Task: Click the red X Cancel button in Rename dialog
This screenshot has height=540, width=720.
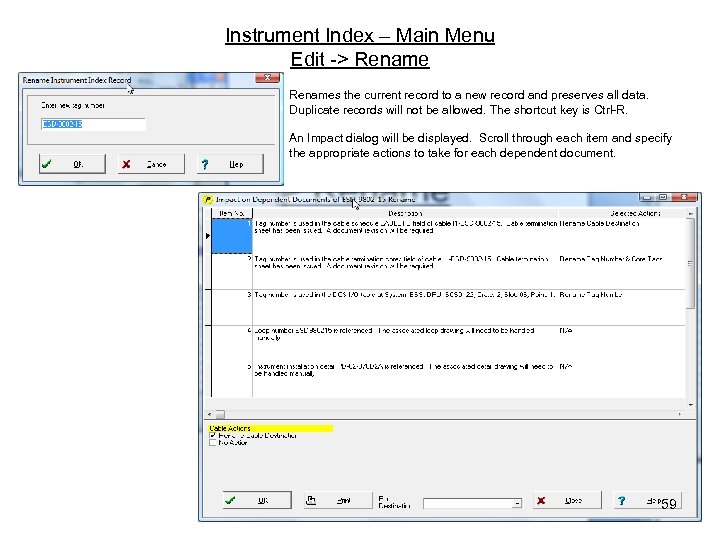Action: (x=151, y=164)
